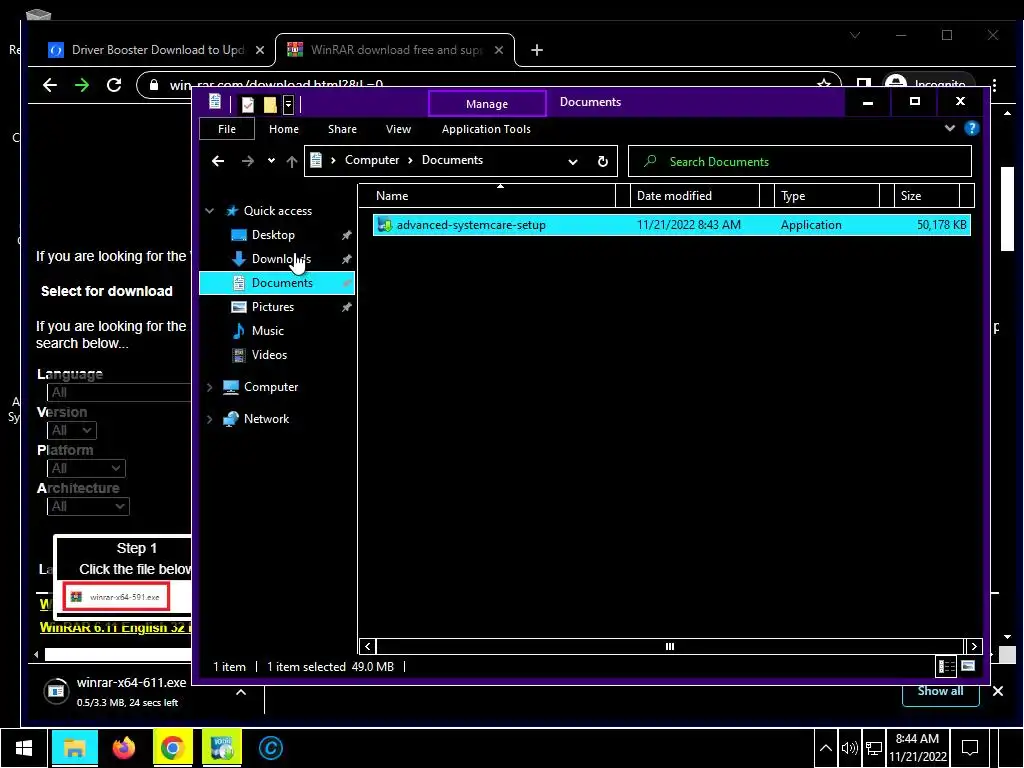Open File Explorer from the taskbar

[x=74, y=748]
